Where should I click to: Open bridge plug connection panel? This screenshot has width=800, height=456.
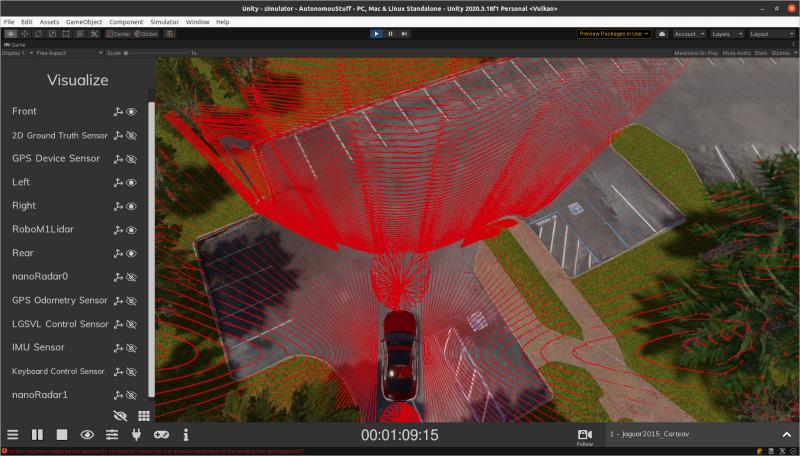pos(136,435)
